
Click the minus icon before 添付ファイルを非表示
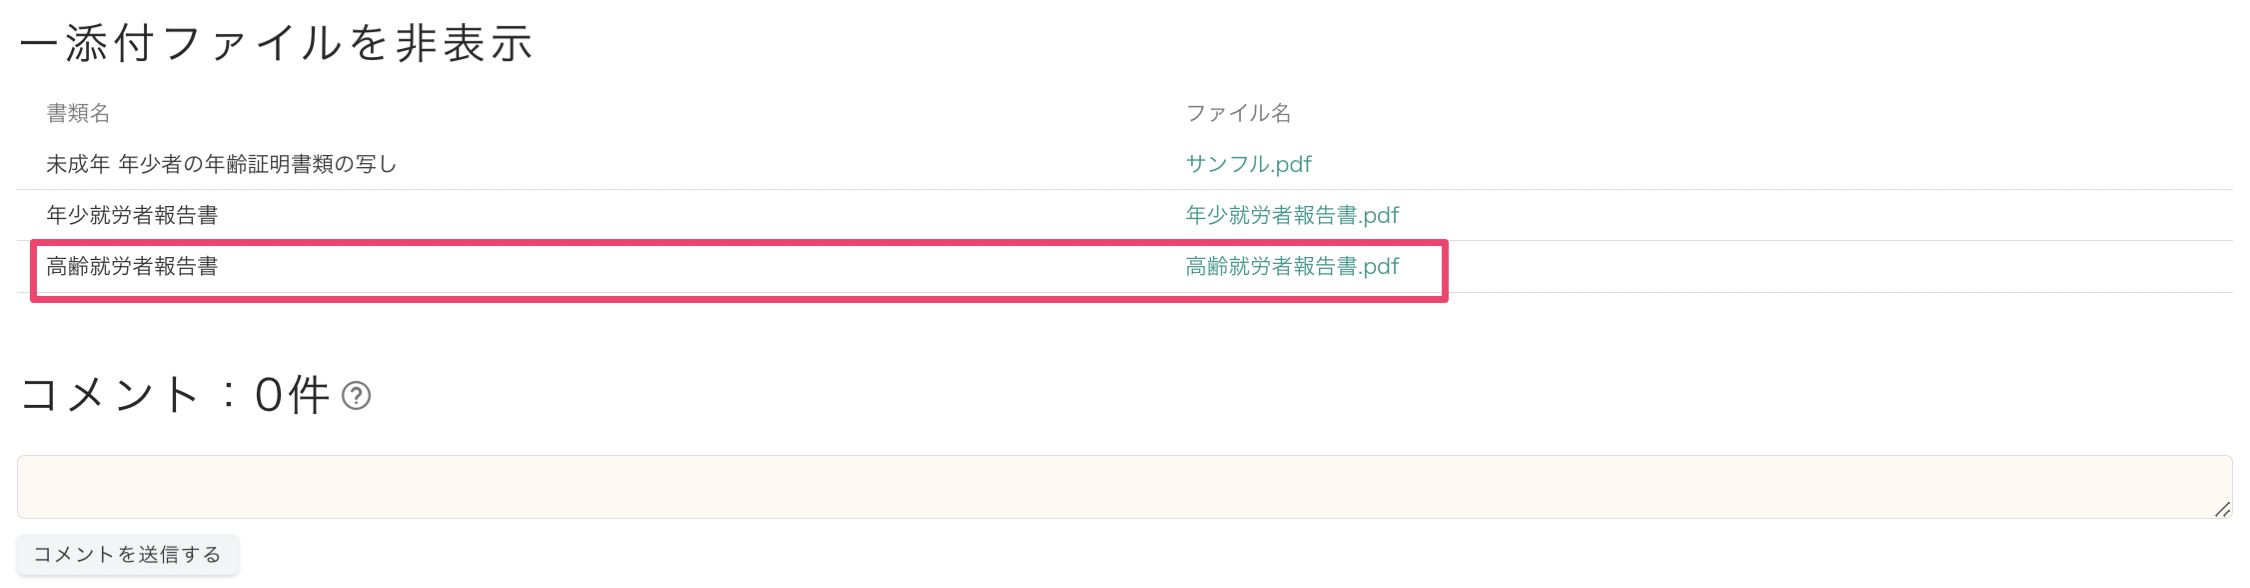click(38, 45)
